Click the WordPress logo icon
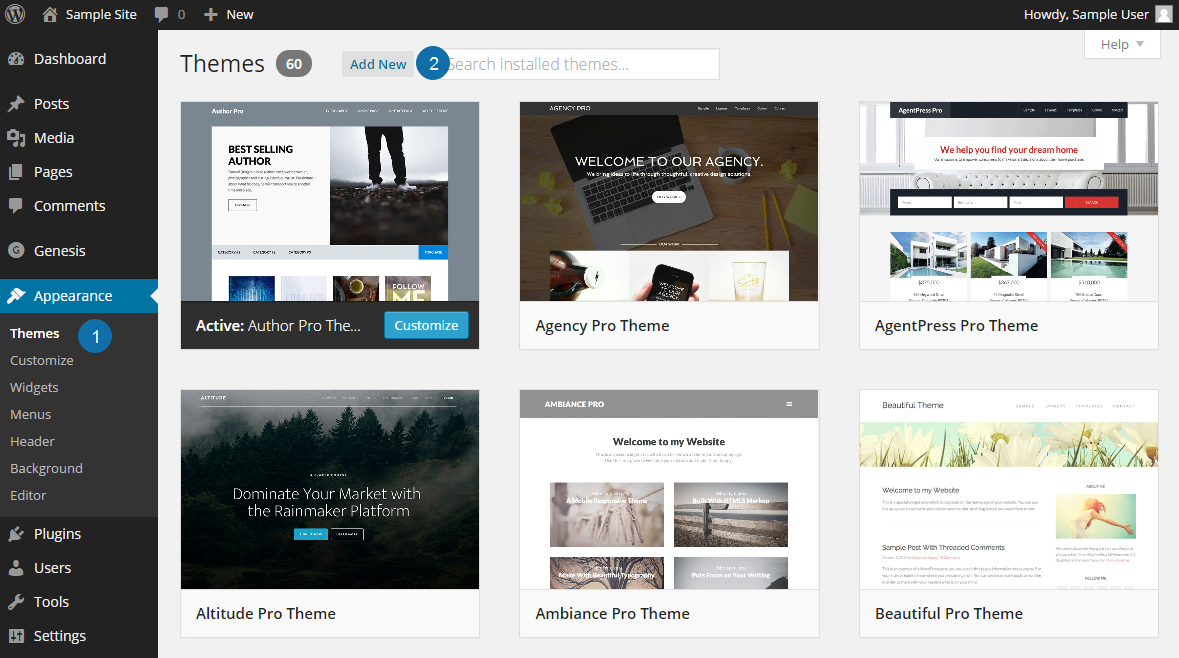Viewport: 1179px width, 658px height. [15, 14]
